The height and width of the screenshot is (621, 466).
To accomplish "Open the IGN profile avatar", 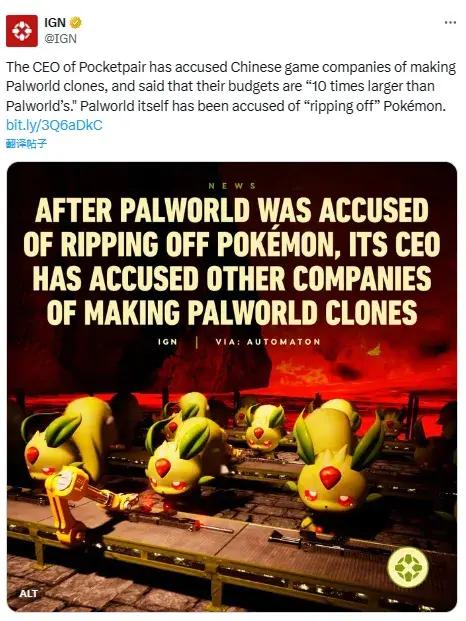I will click(x=22, y=31).
